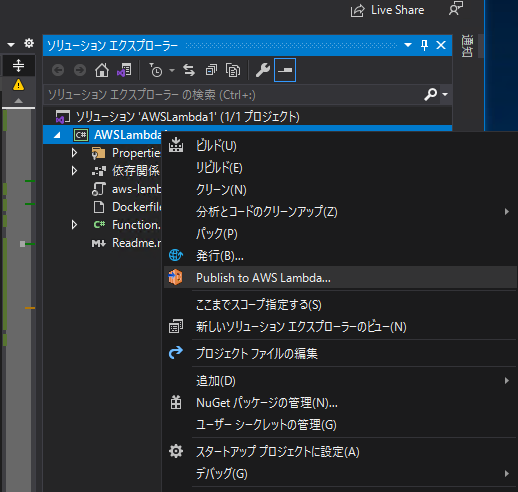Click the Live Share button

point(387,10)
